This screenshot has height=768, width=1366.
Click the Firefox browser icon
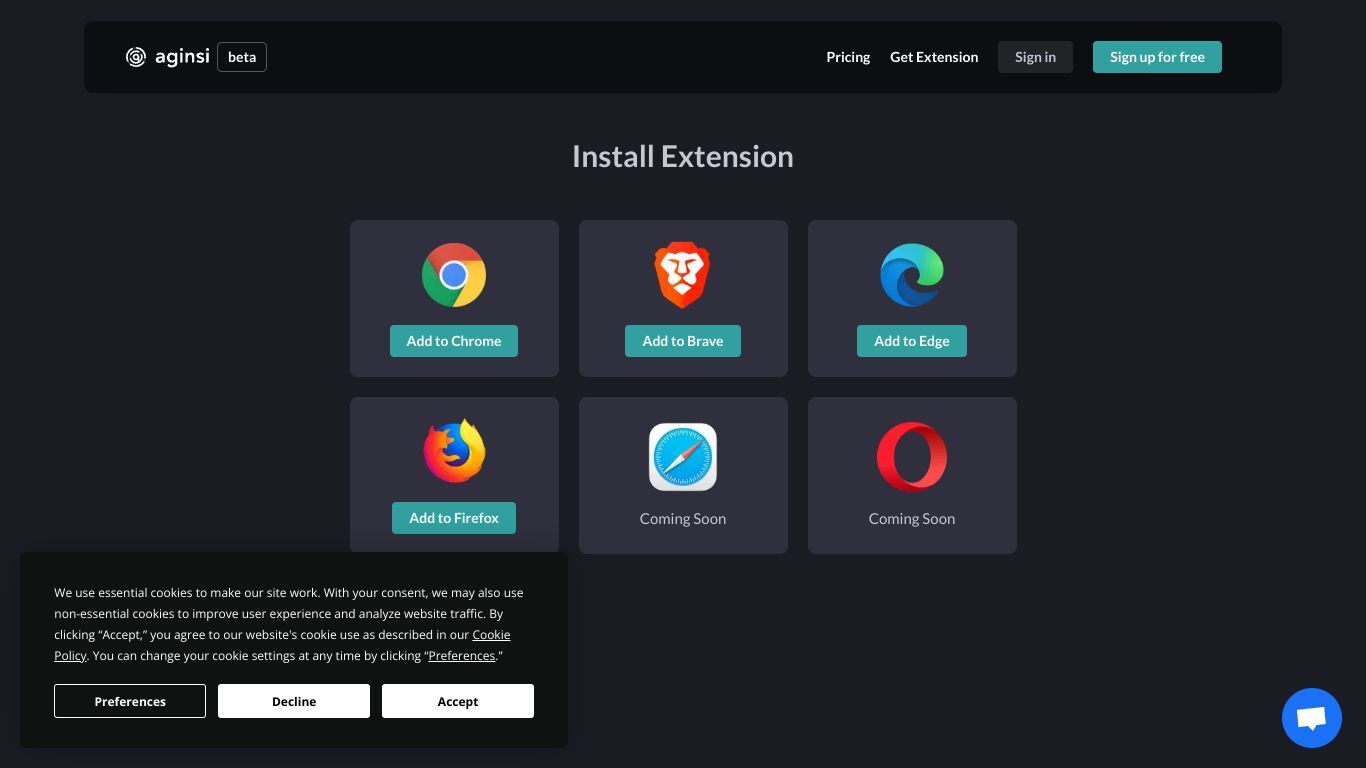pos(454,451)
